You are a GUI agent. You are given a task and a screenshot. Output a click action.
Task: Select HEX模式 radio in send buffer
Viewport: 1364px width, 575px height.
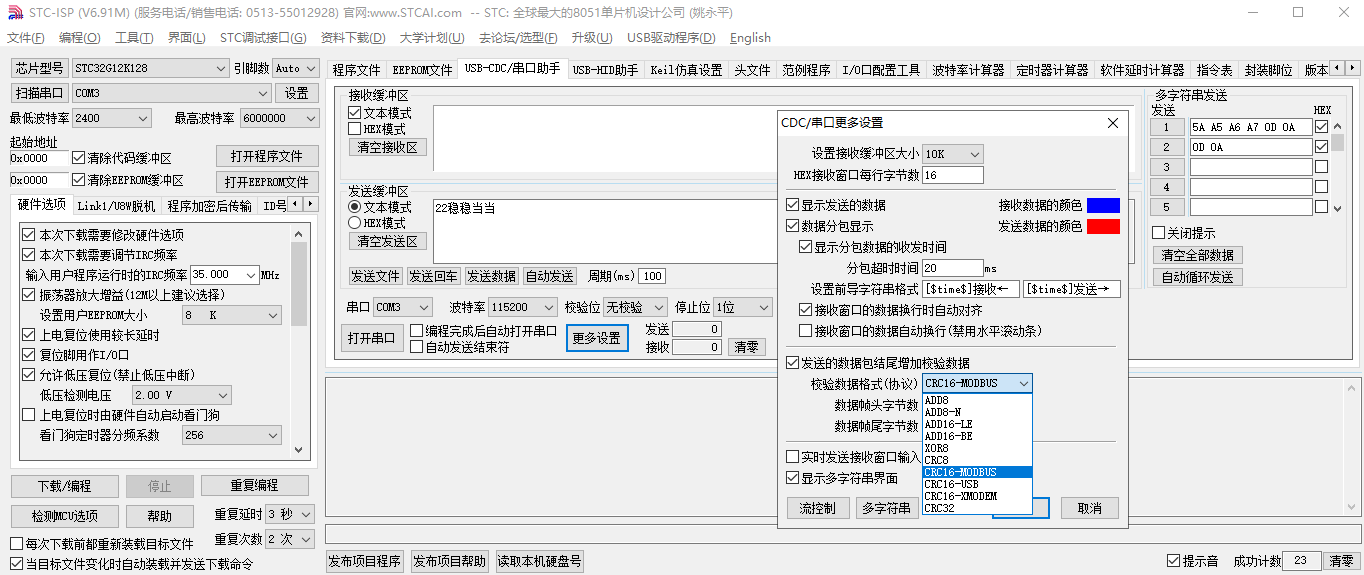point(354,223)
